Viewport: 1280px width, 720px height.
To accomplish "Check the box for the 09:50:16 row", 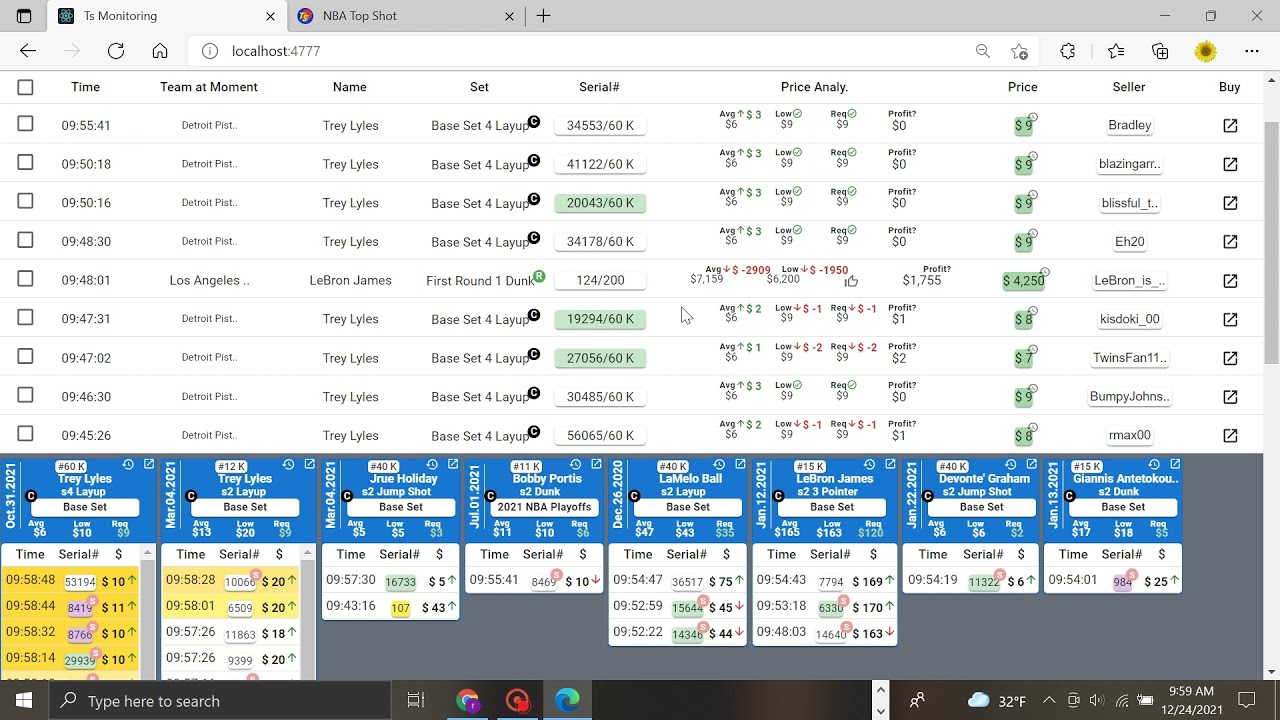I will (x=25, y=202).
